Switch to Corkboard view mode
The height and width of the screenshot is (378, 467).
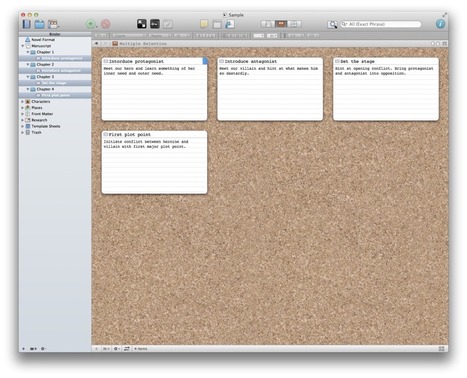[x=281, y=24]
